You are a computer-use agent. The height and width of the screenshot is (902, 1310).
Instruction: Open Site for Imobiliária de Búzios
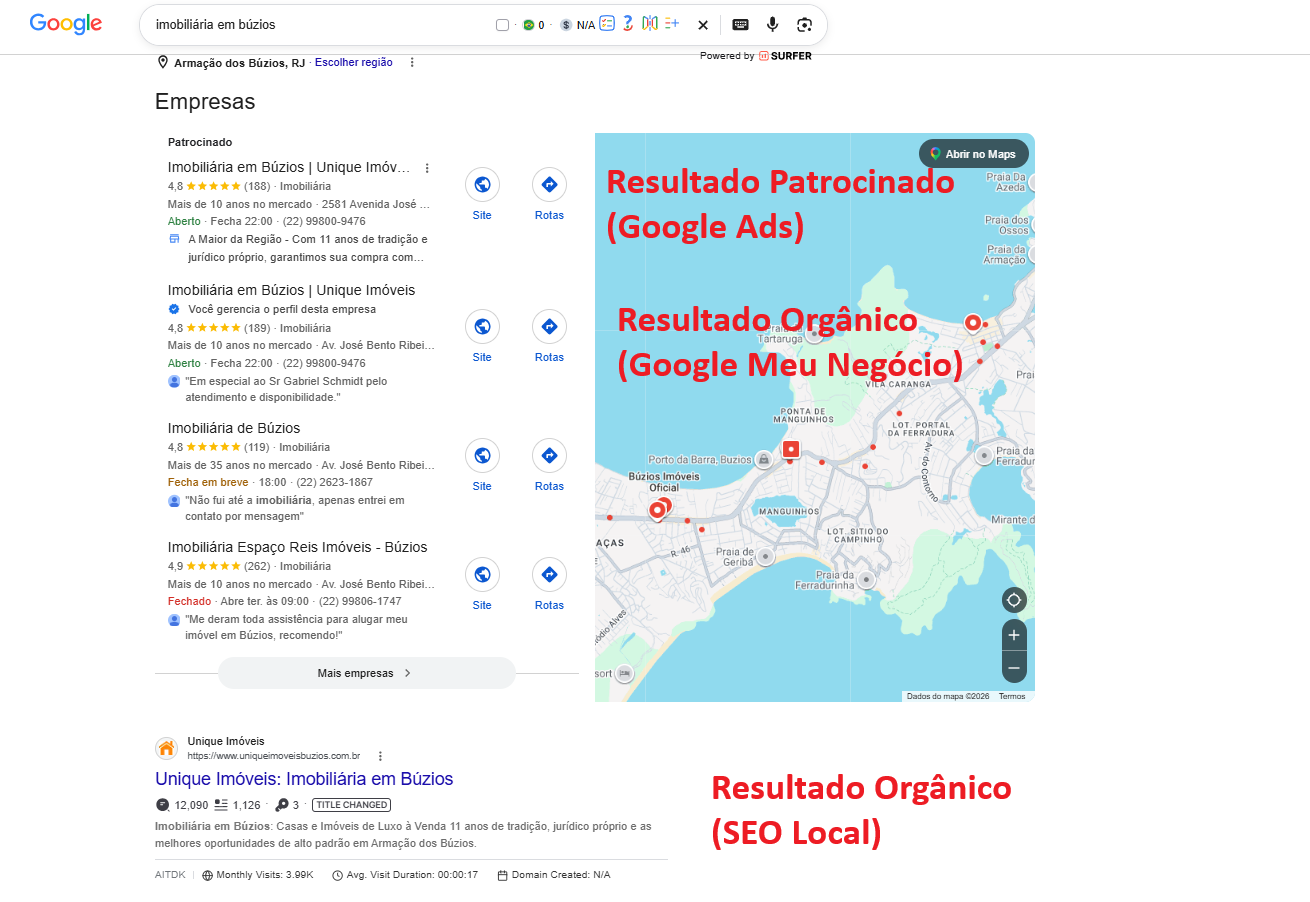coord(482,465)
